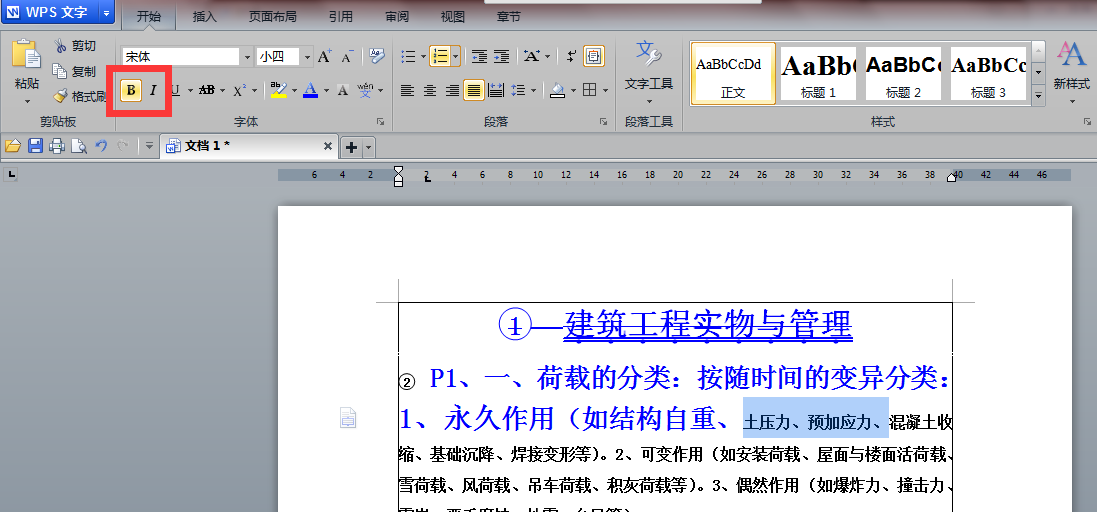Toggle Italic formatting (I)
1097x512 pixels.
click(x=153, y=90)
